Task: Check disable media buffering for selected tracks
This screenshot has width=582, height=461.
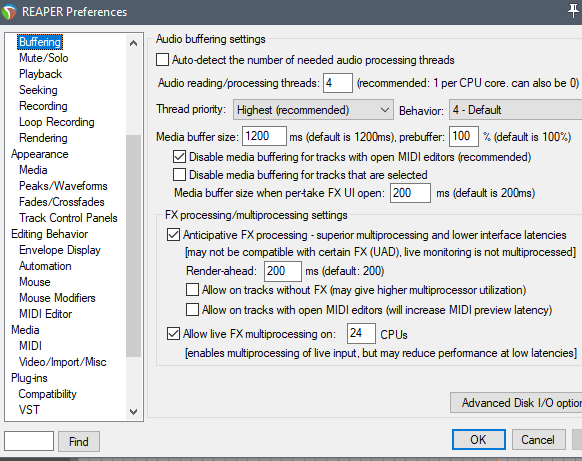Action: pyautogui.click(x=179, y=175)
